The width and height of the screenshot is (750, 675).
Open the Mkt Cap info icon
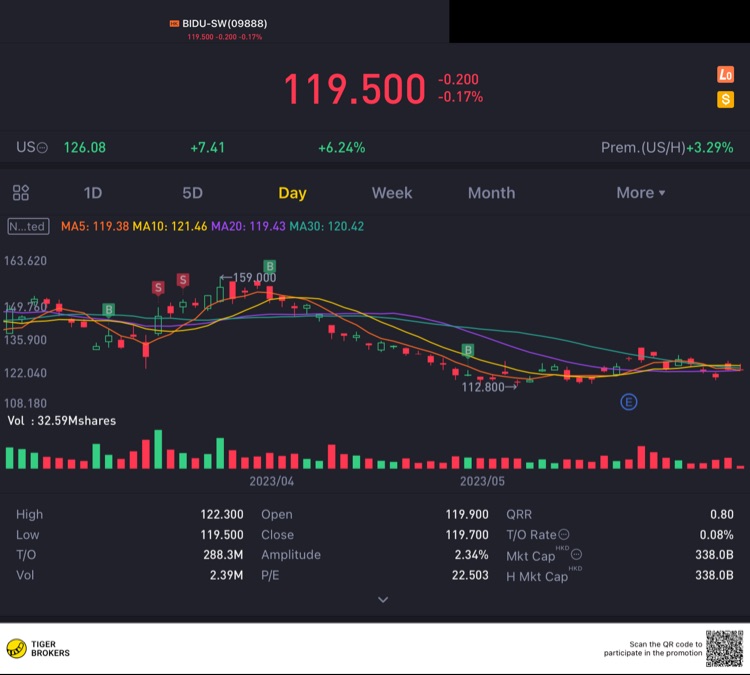coord(576,554)
